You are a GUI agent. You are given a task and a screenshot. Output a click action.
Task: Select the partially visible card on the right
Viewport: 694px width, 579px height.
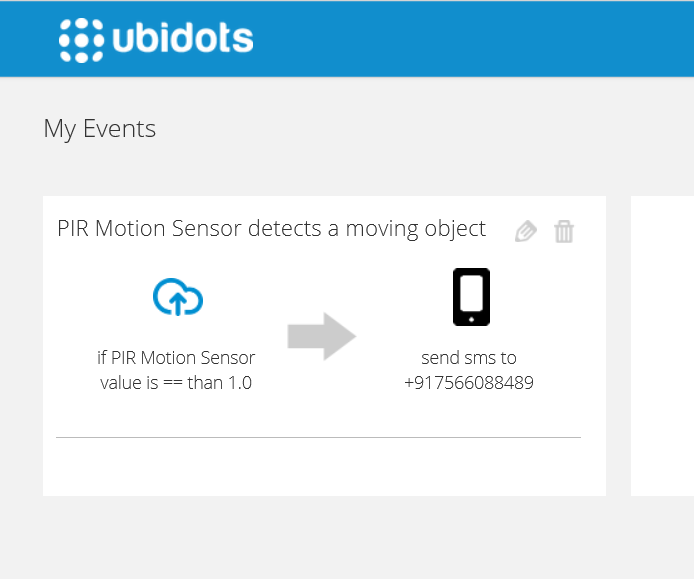click(x=662, y=345)
